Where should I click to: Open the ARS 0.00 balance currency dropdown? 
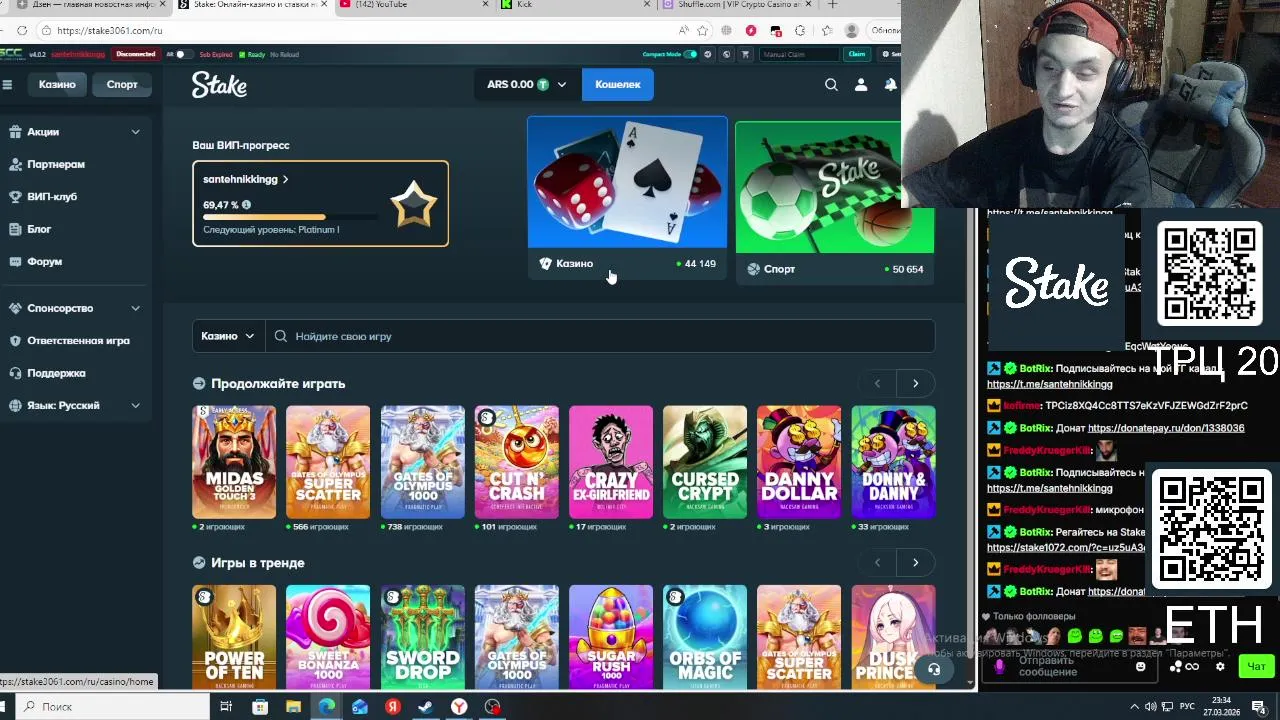pos(526,85)
